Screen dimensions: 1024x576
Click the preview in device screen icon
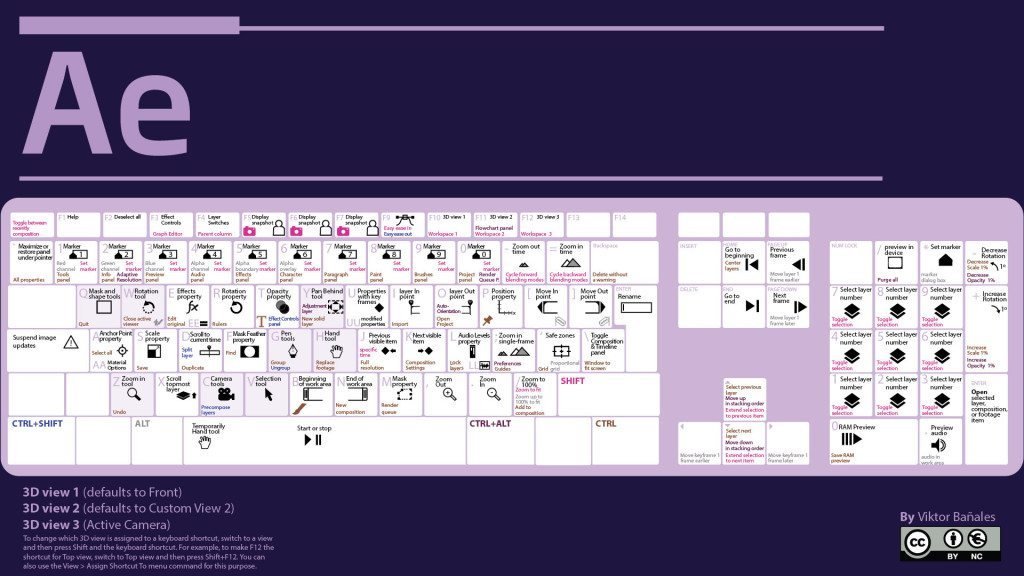[x=895, y=263]
